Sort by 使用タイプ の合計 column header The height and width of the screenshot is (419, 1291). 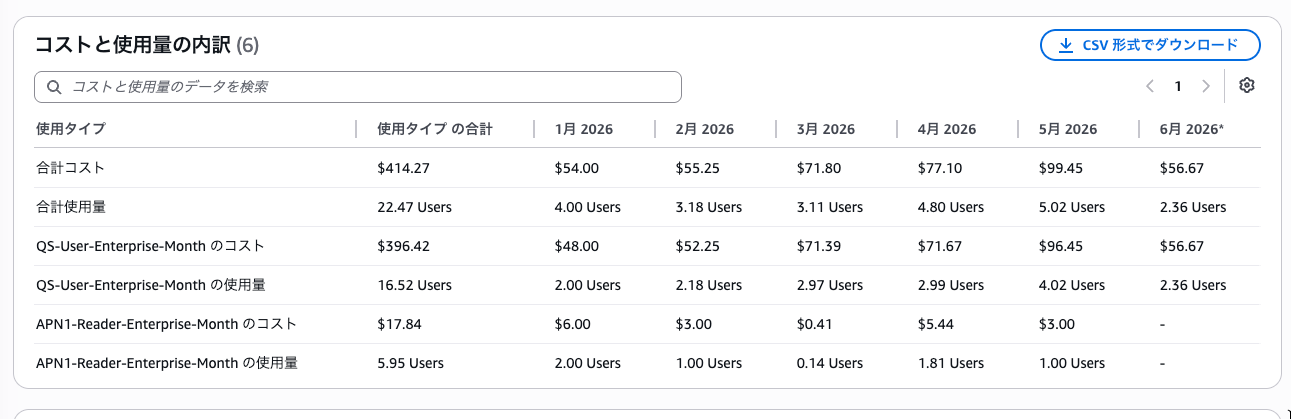(x=435, y=129)
